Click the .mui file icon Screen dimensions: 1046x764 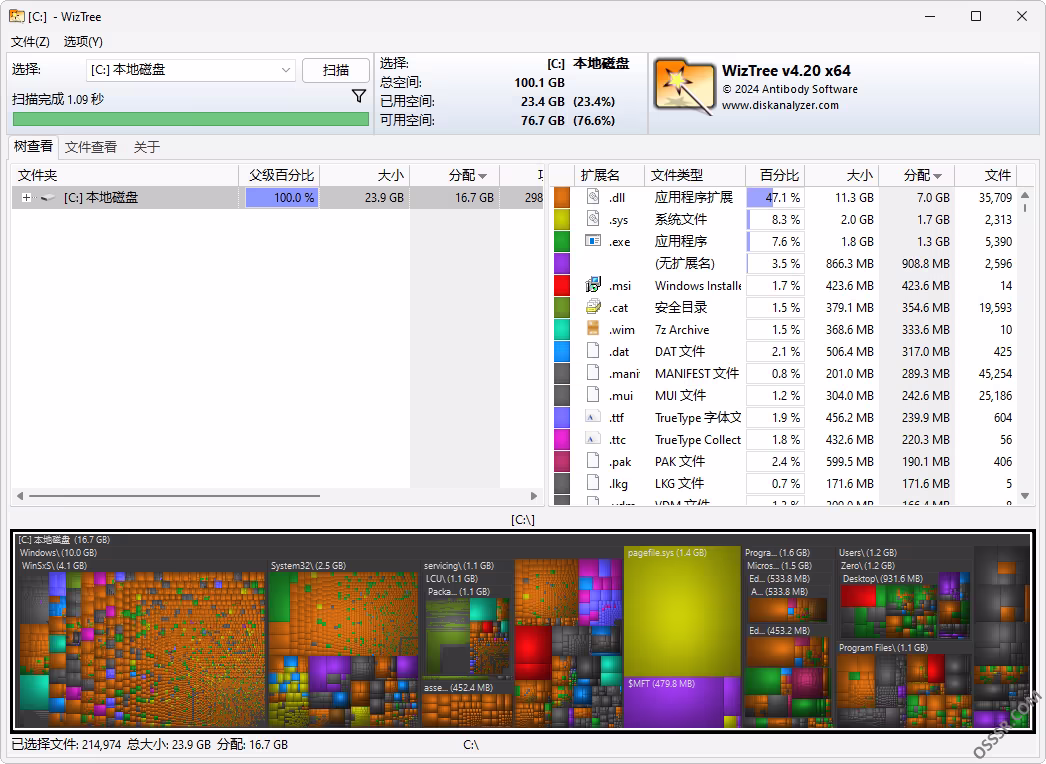(x=593, y=394)
